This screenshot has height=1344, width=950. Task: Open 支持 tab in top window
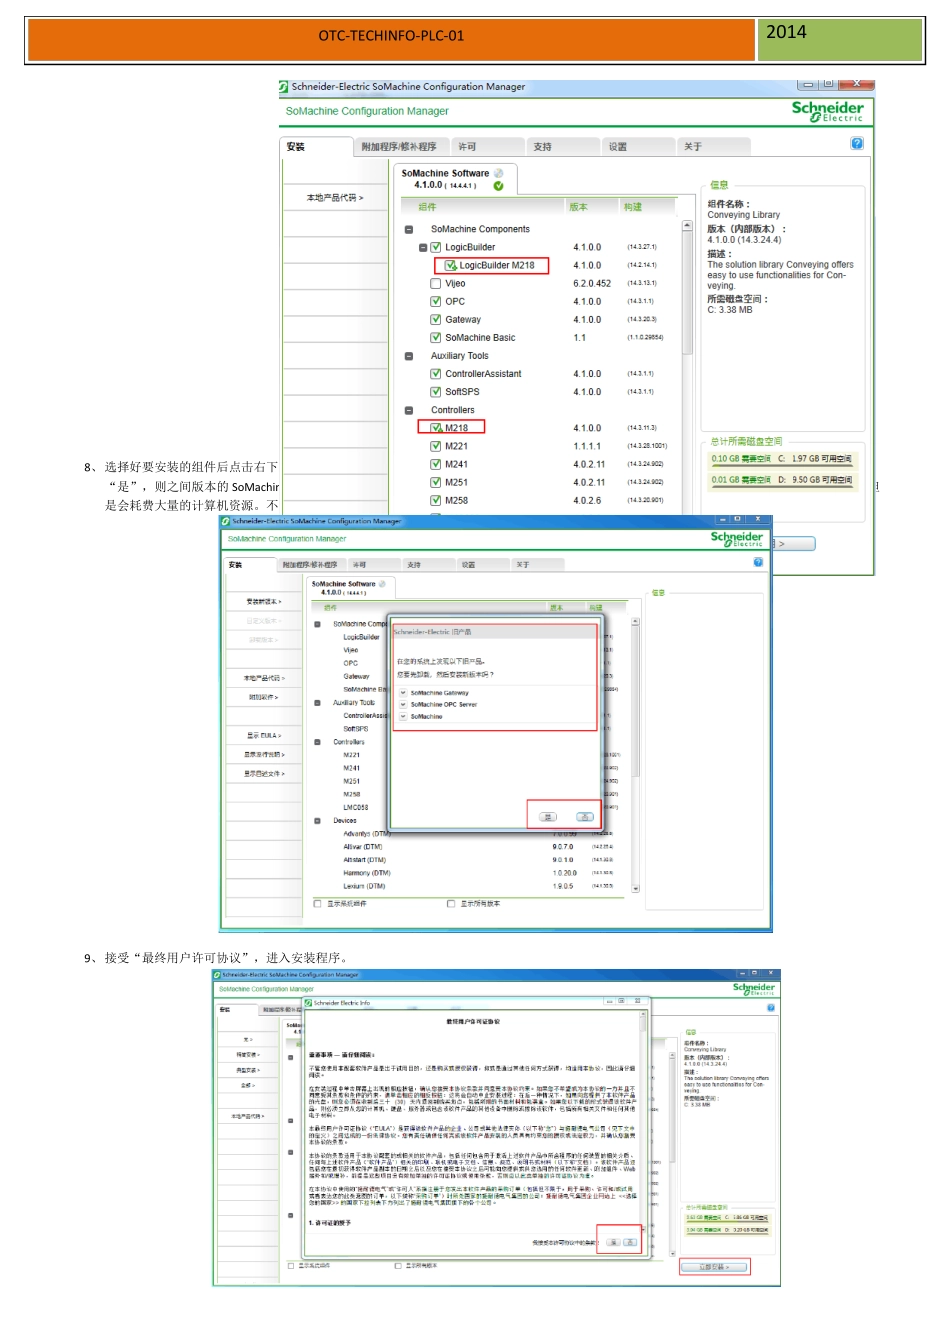point(563,147)
